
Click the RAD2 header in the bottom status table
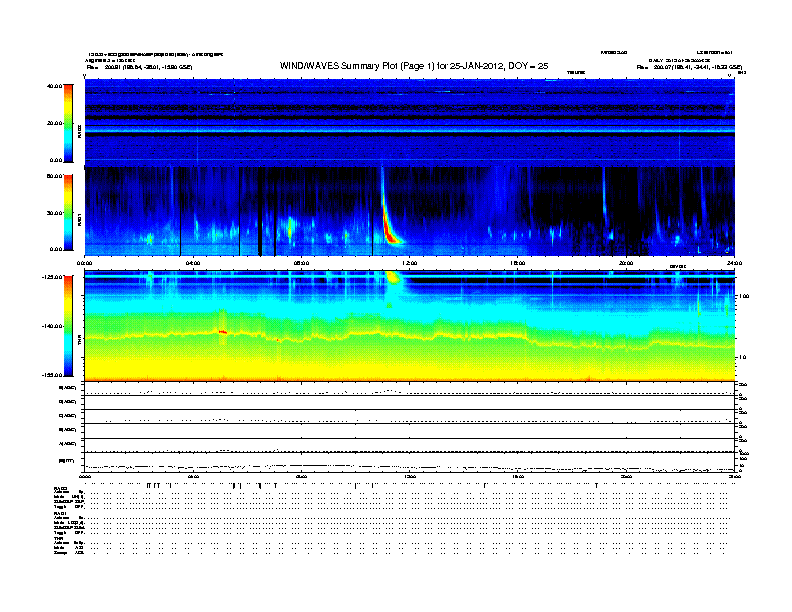point(60,488)
